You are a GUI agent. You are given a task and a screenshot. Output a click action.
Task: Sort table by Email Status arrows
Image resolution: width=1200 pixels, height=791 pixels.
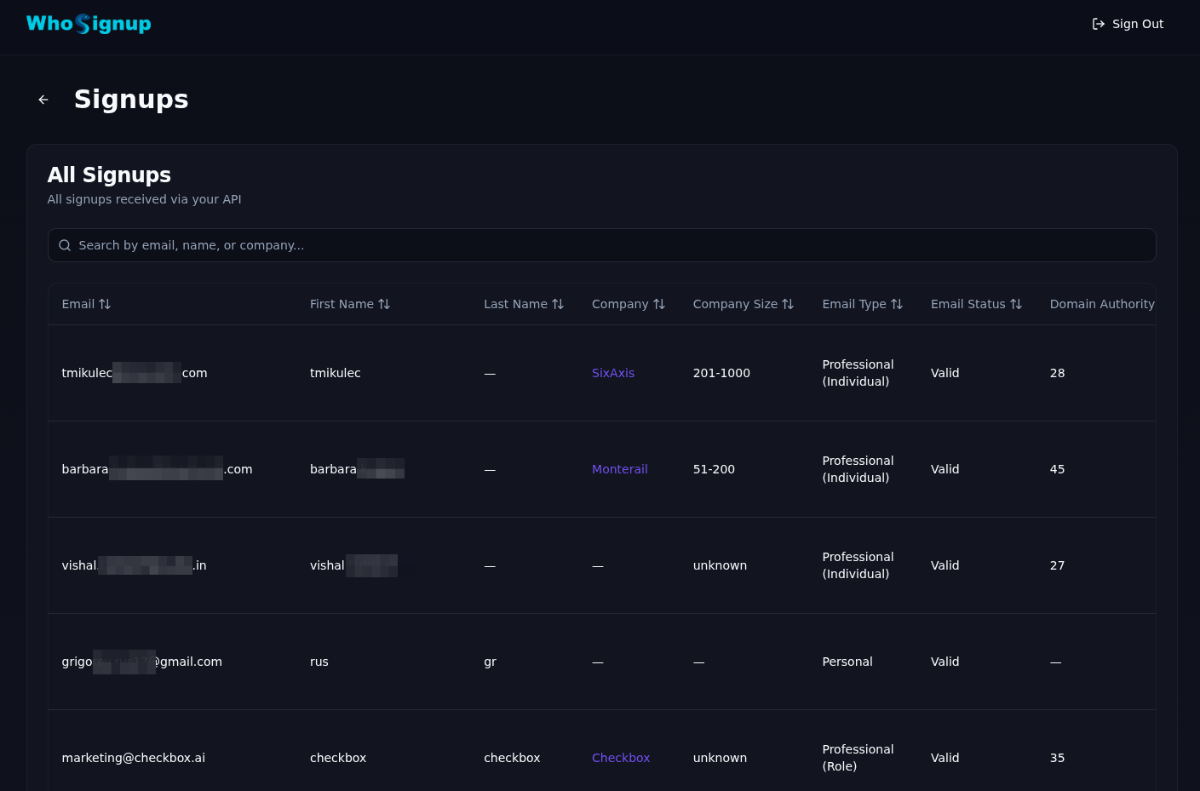click(1016, 304)
